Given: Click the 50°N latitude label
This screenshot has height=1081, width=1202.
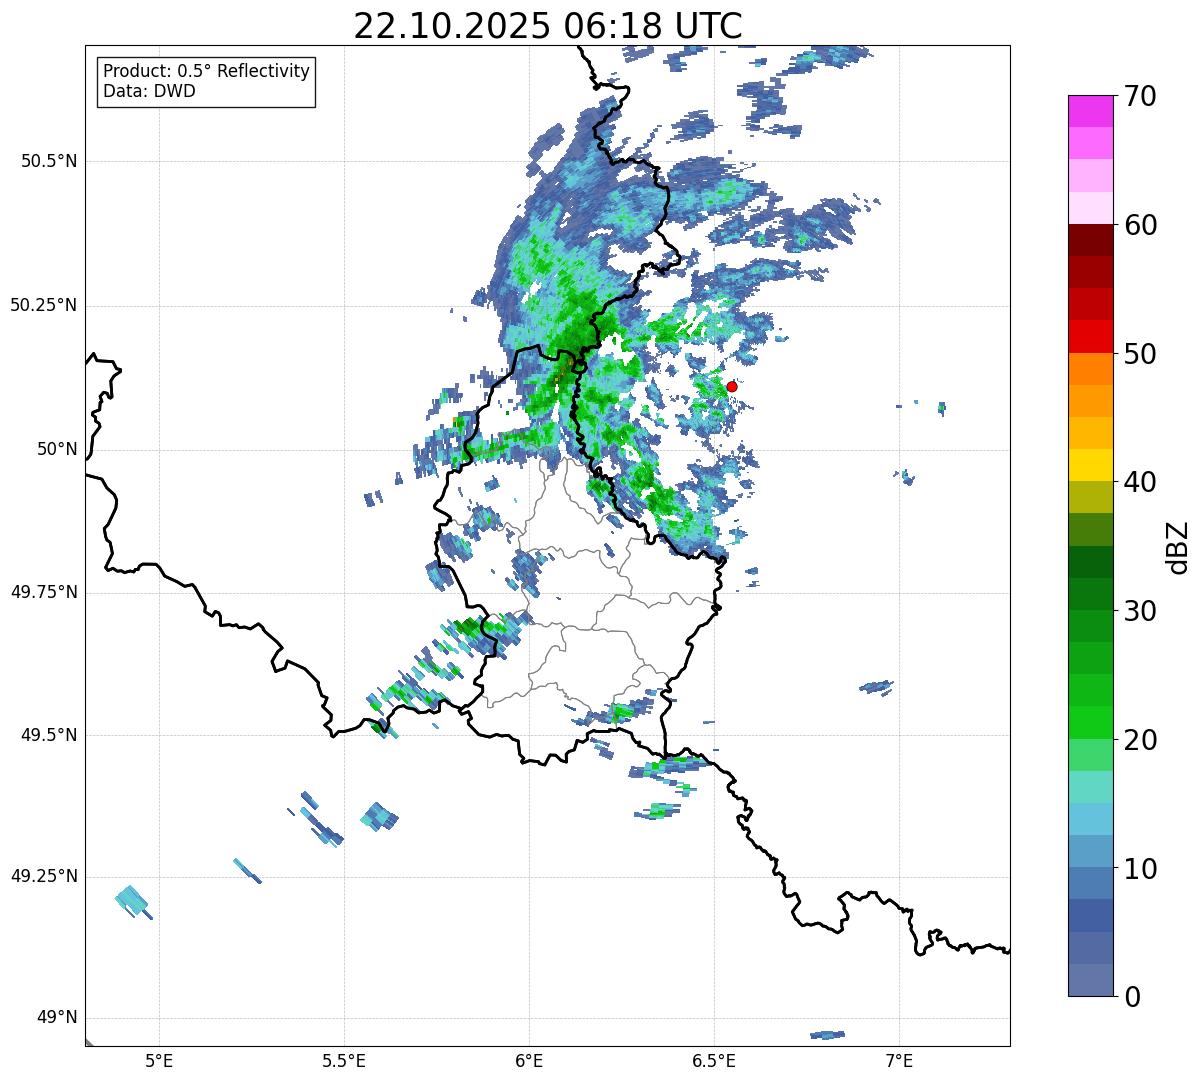Looking at the screenshot, I should click(x=57, y=449).
